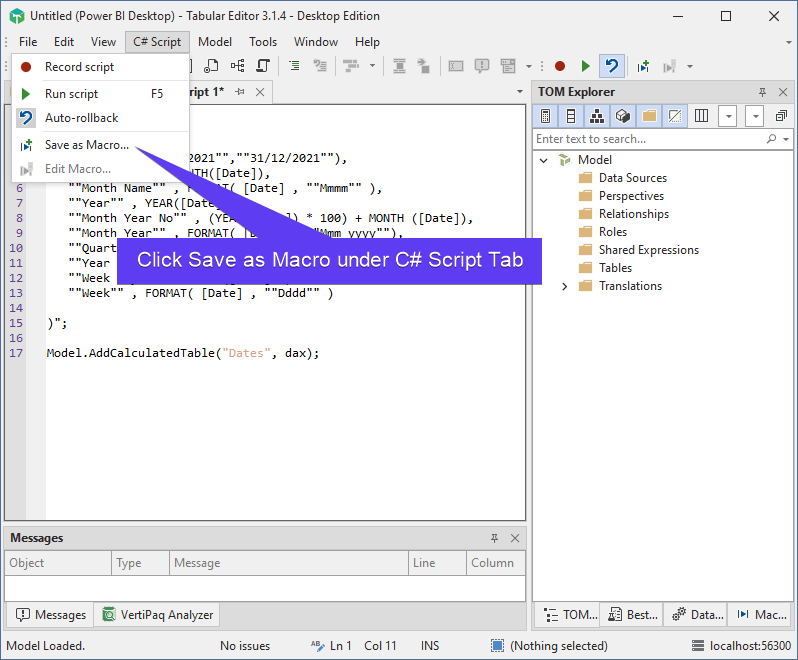
Task: Open the dropdown next to Edit Macro icon
Action: coord(690,66)
